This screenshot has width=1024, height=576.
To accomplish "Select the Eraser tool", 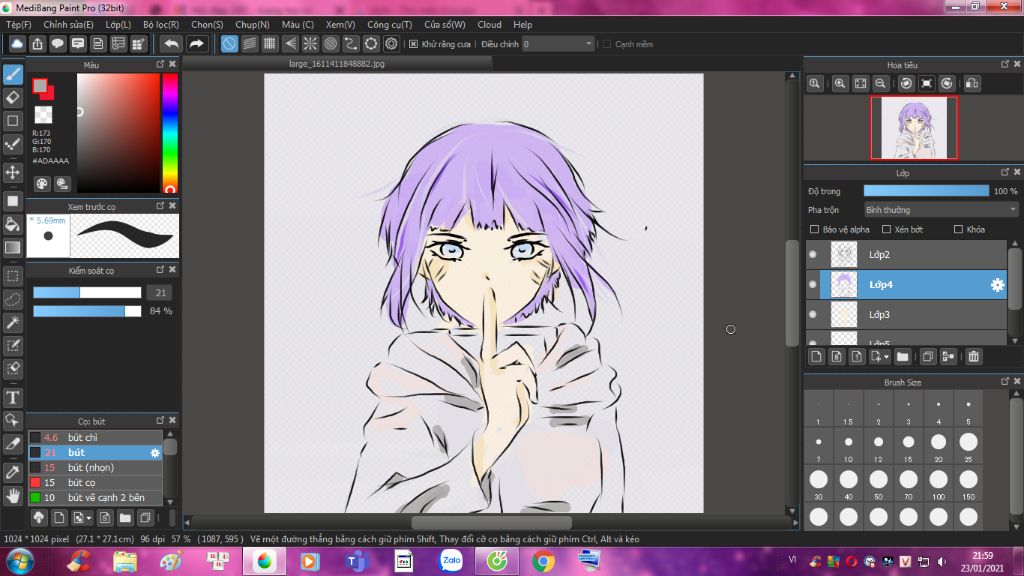I will (x=12, y=98).
